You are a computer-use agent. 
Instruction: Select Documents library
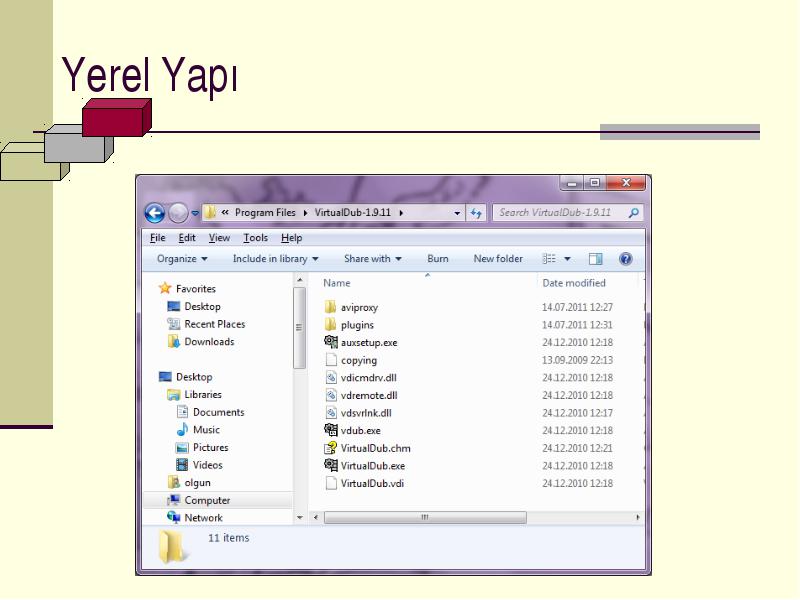[210, 412]
